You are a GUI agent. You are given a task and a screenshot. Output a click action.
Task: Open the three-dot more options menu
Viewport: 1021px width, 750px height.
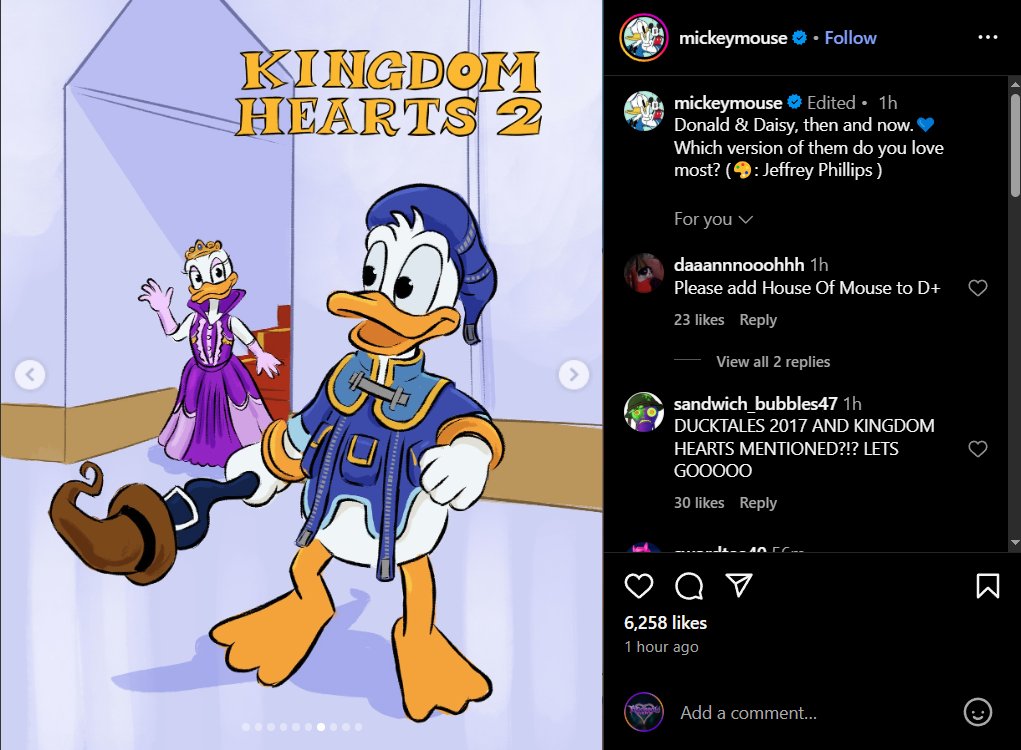[988, 37]
